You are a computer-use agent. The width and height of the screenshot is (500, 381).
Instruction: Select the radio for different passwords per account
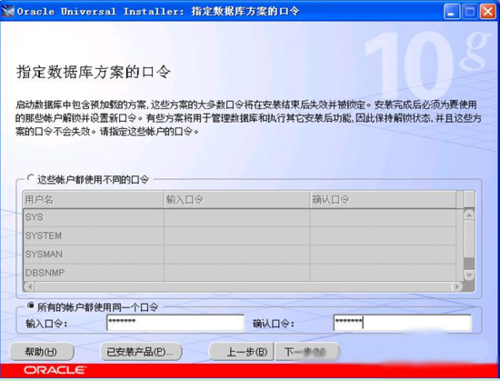(31, 178)
